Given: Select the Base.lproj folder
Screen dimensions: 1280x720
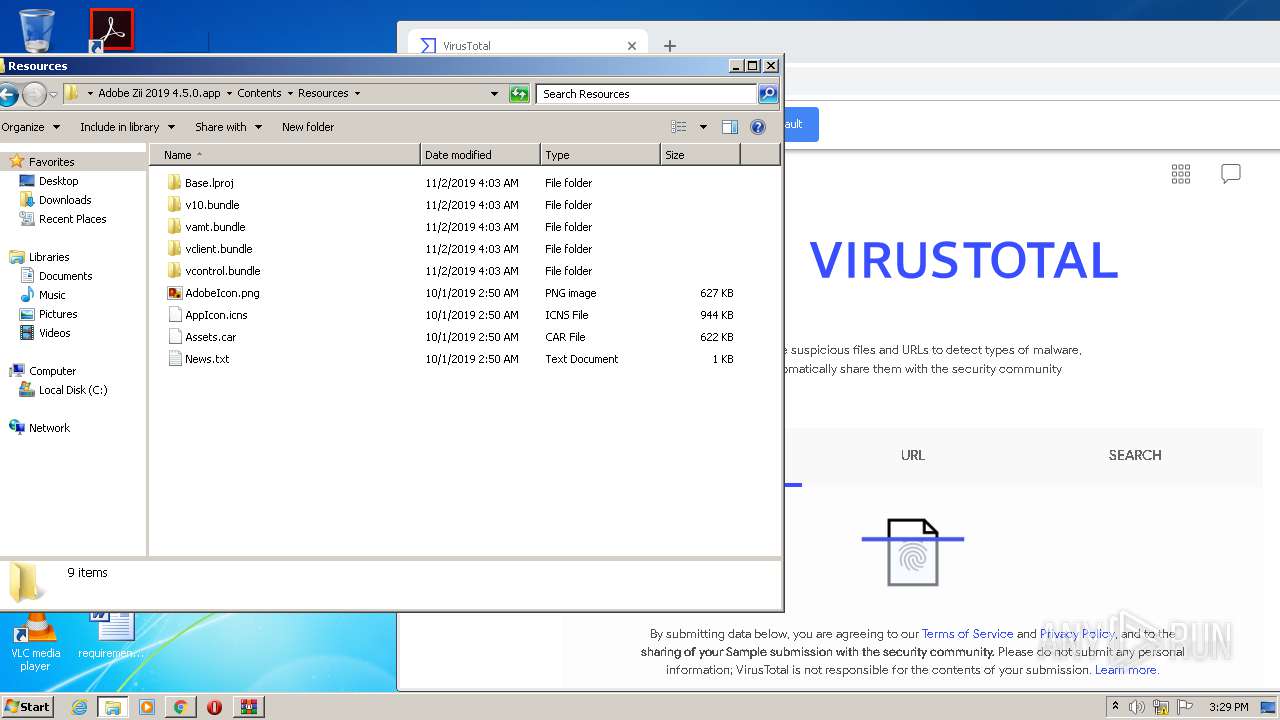Looking at the screenshot, I should (x=209, y=183).
